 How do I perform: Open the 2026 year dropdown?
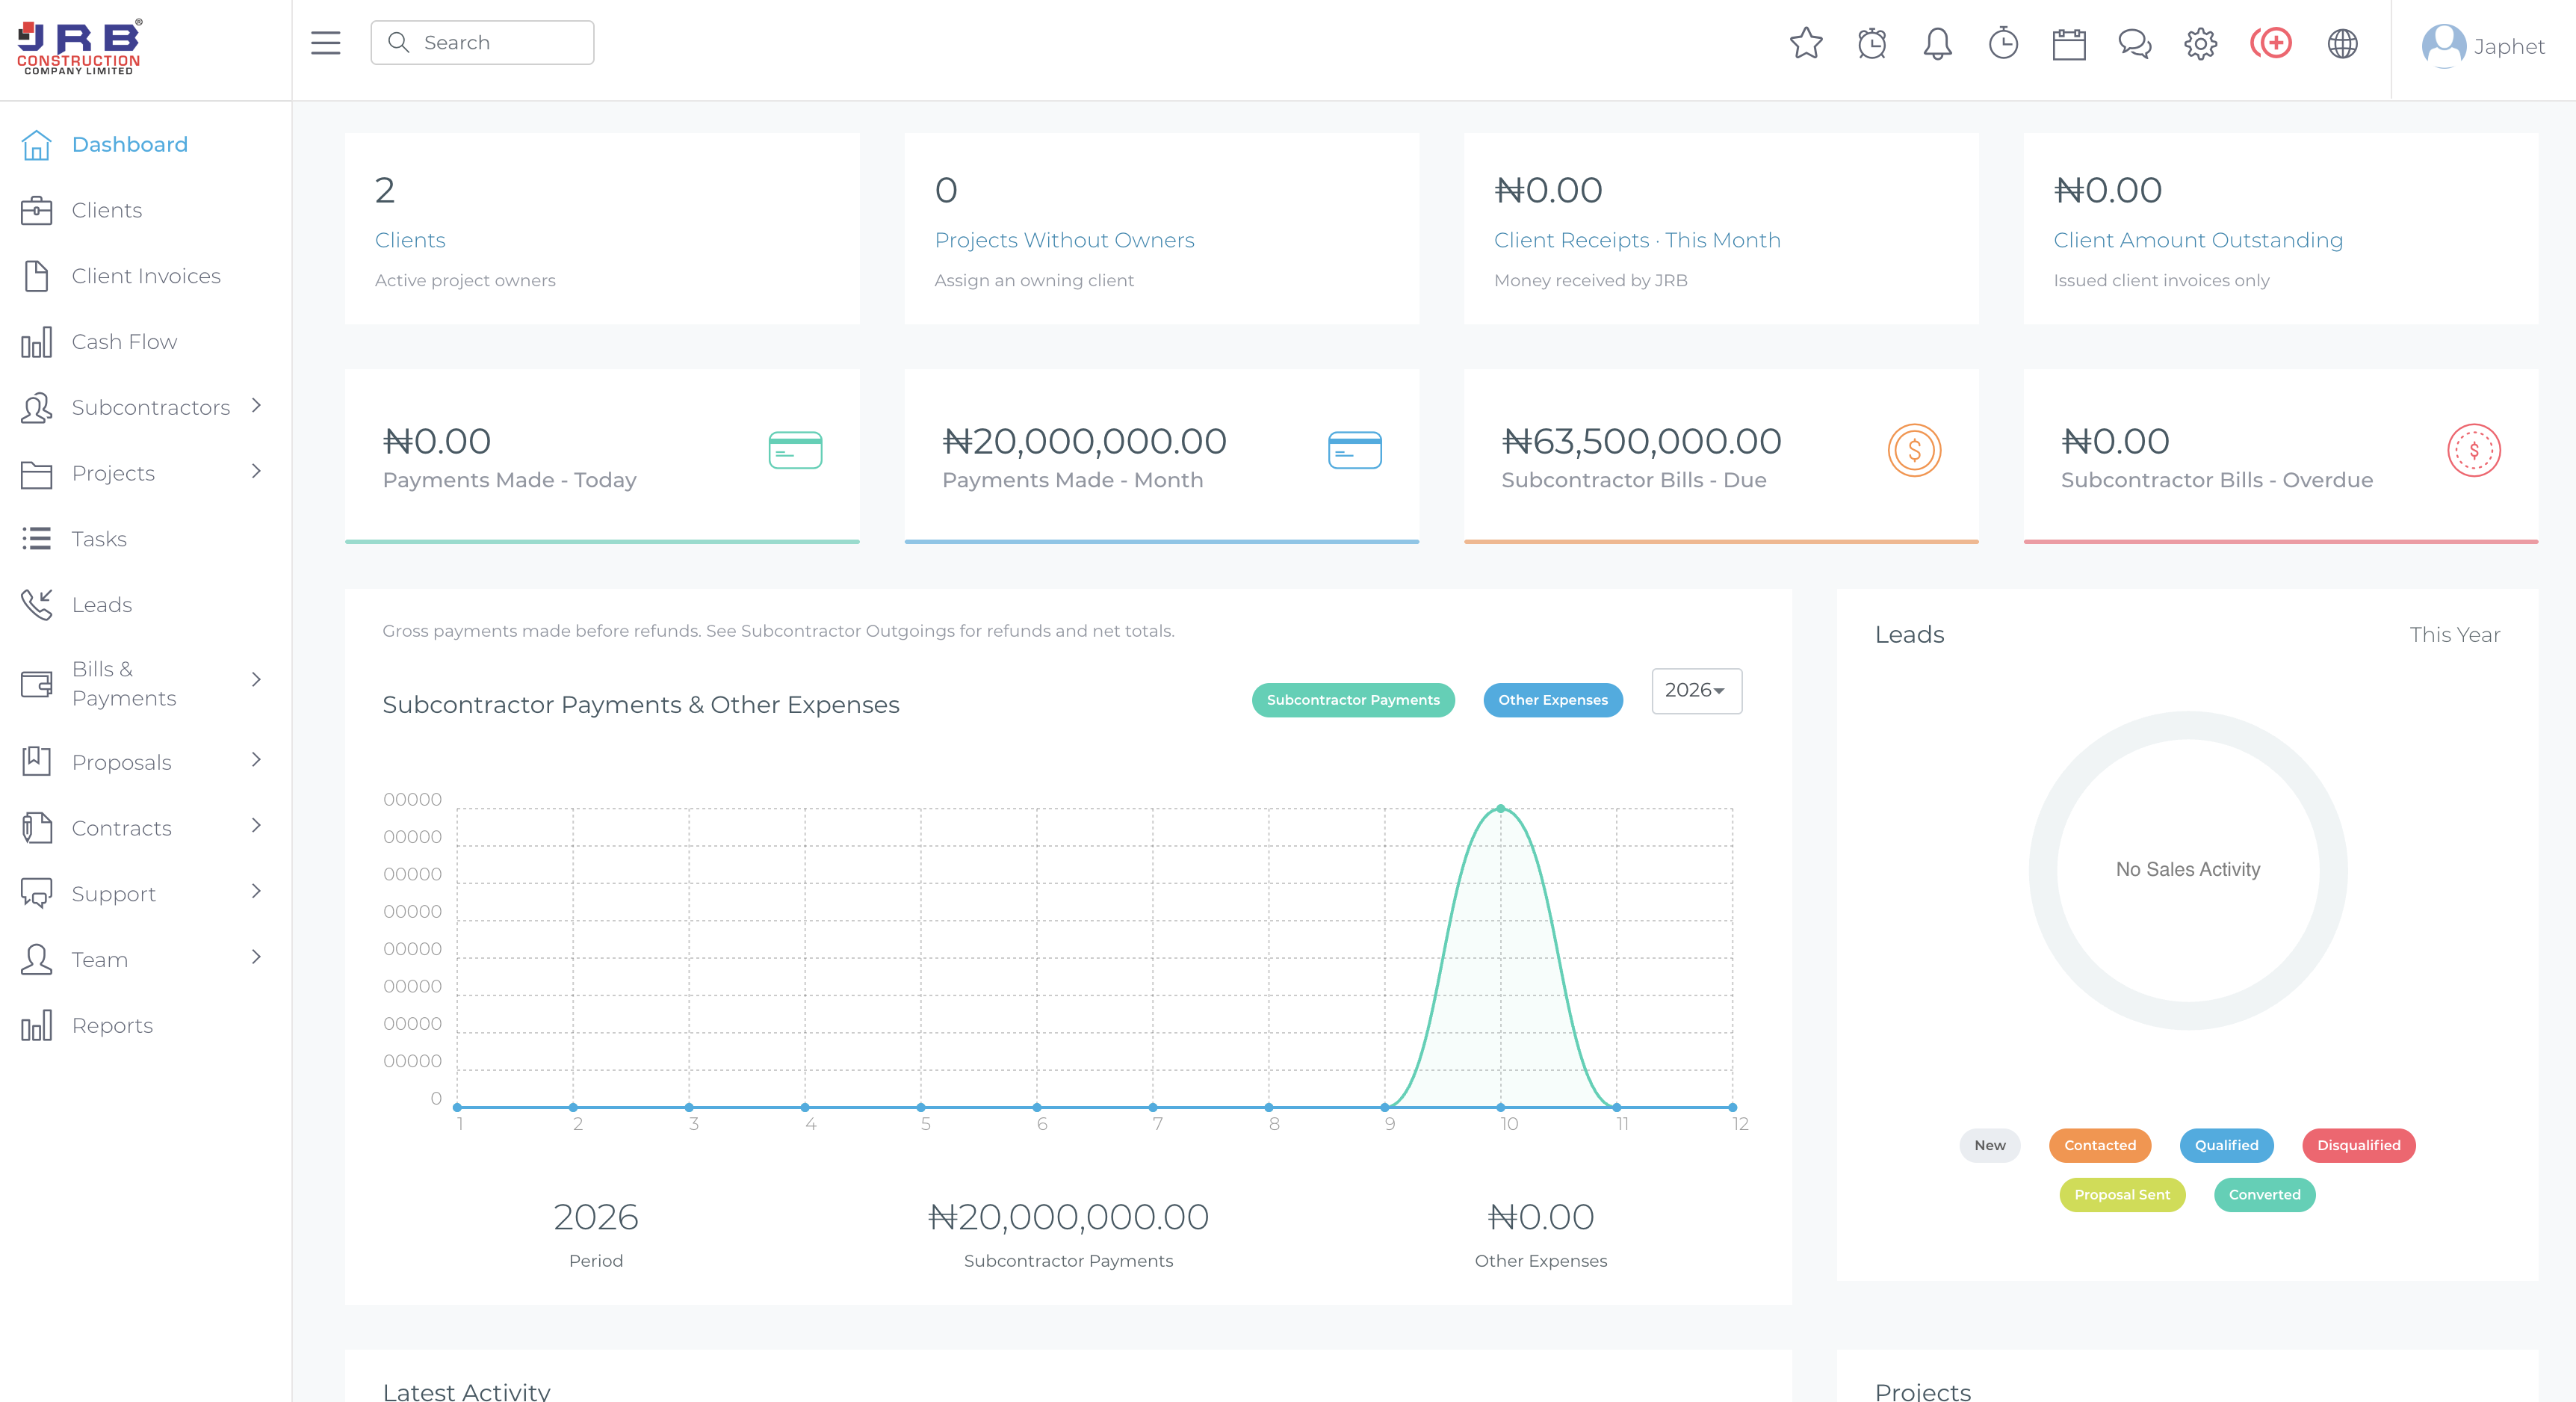pos(1696,691)
